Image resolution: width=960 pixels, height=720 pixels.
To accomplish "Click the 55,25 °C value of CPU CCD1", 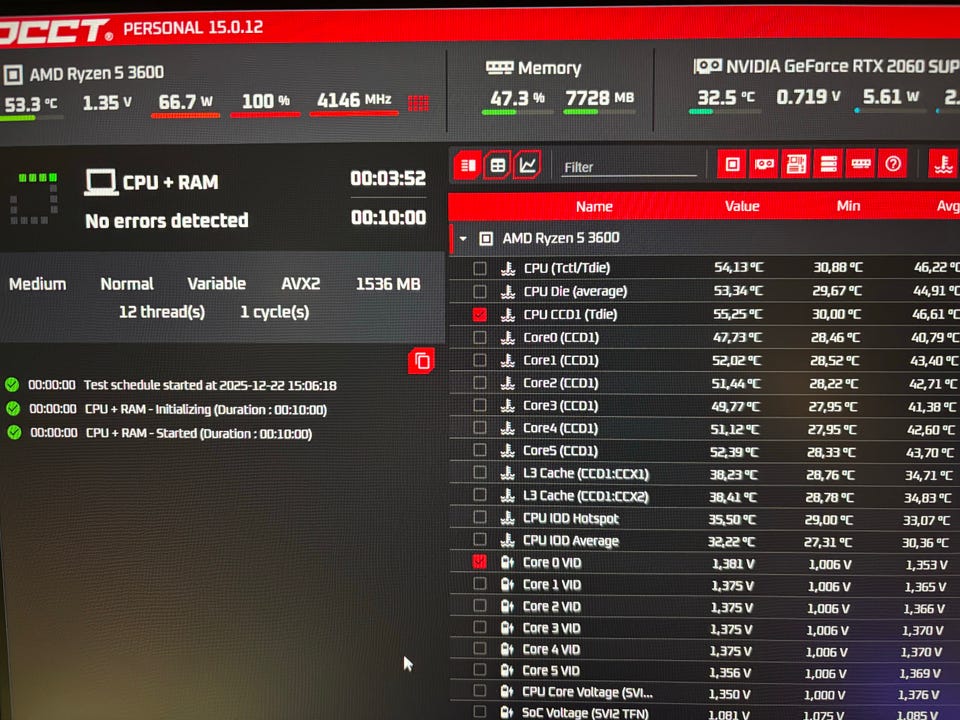I will pyautogui.click(x=738, y=314).
